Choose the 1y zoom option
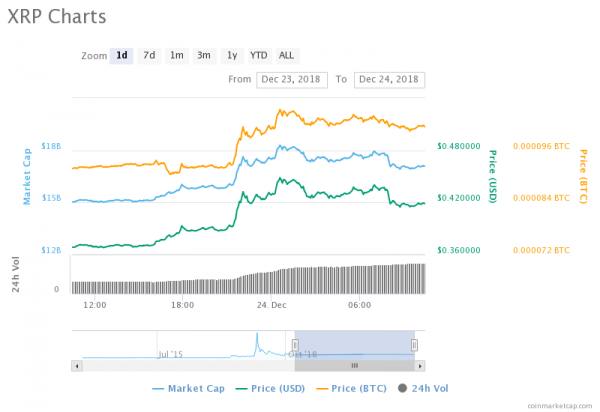This screenshot has height=412, width=600. (x=232, y=56)
